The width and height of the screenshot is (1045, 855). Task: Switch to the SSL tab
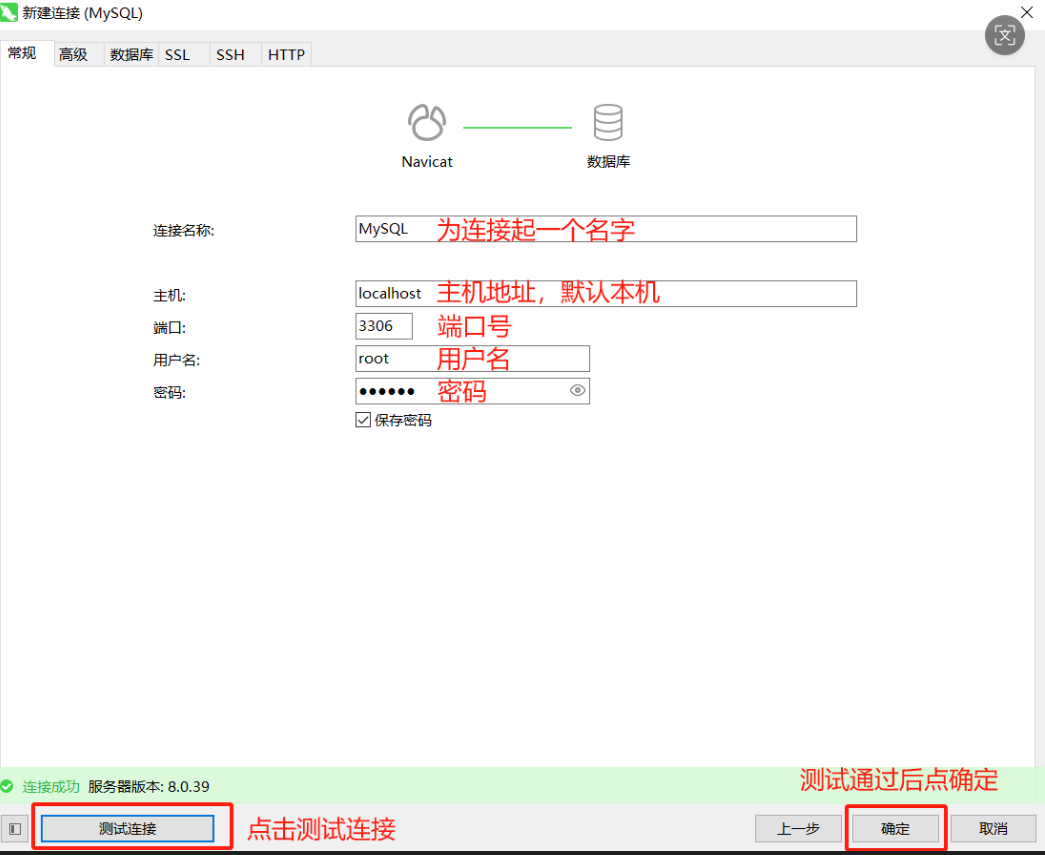point(184,55)
